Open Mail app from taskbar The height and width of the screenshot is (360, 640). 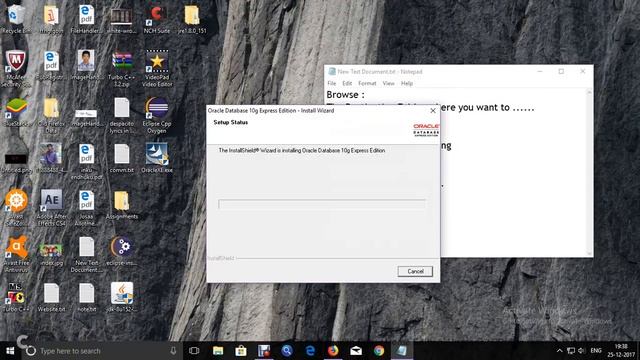(x=356, y=351)
